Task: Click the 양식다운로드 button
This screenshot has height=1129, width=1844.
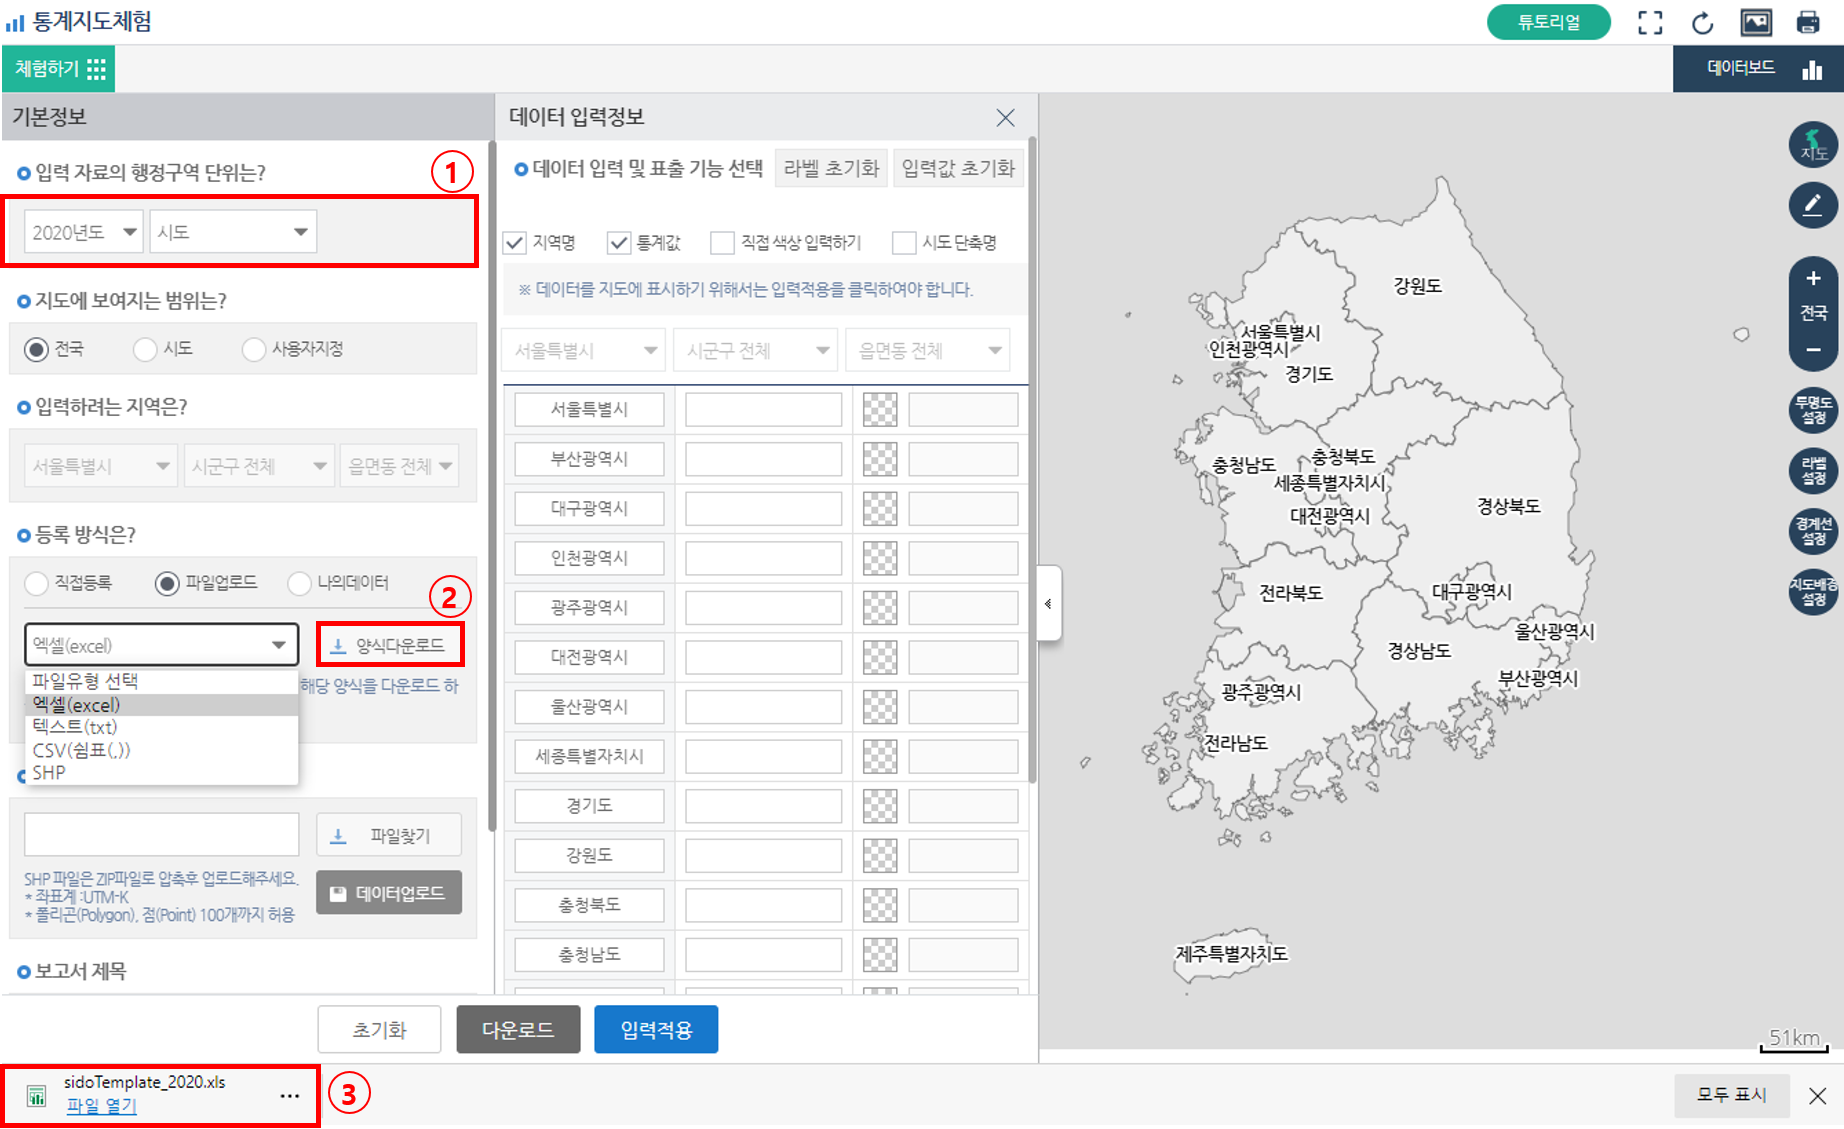Action: click(390, 644)
